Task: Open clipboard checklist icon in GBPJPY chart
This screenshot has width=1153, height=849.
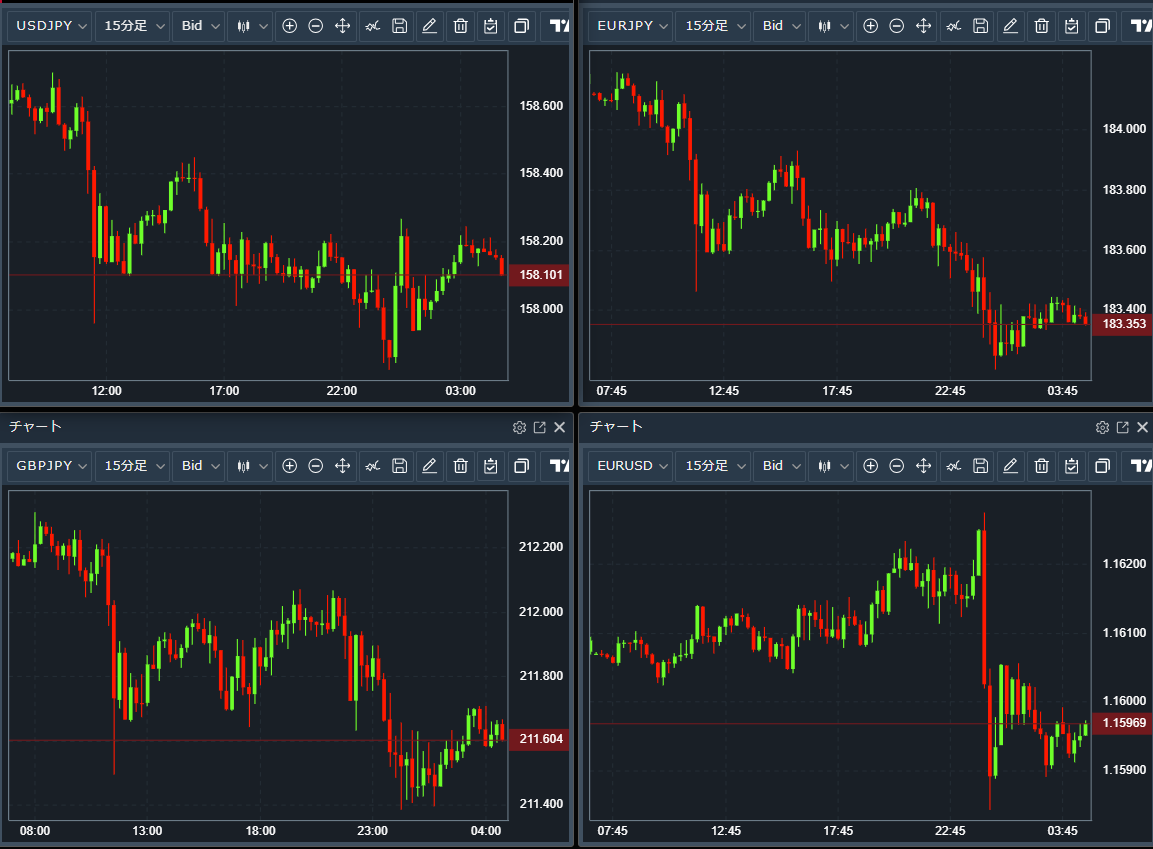Action: [490, 466]
